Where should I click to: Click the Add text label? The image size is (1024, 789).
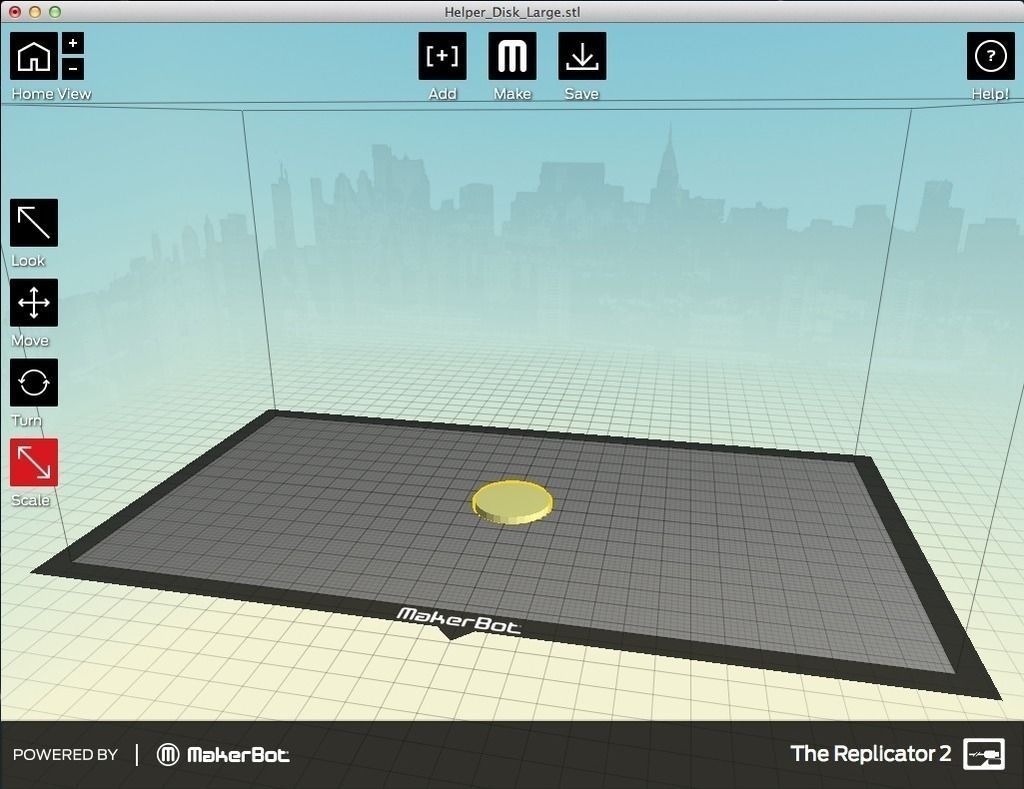point(442,94)
